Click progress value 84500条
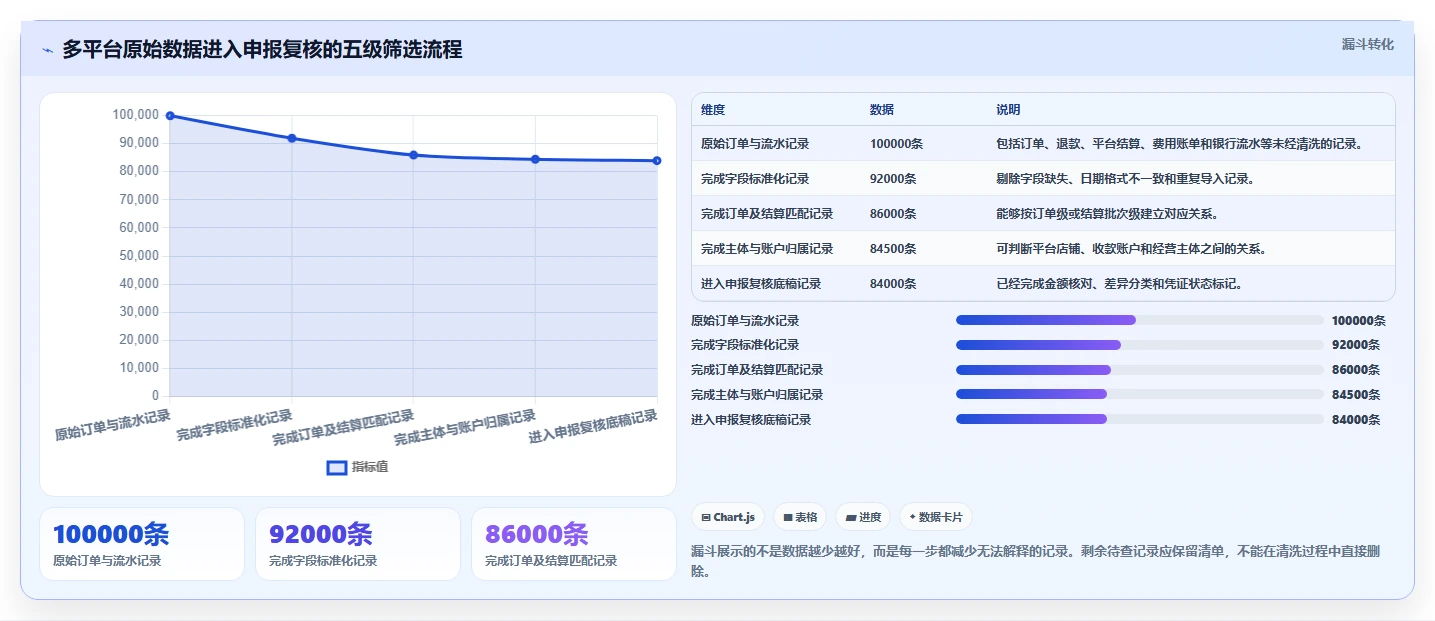The image size is (1435, 621). (x=1356, y=395)
